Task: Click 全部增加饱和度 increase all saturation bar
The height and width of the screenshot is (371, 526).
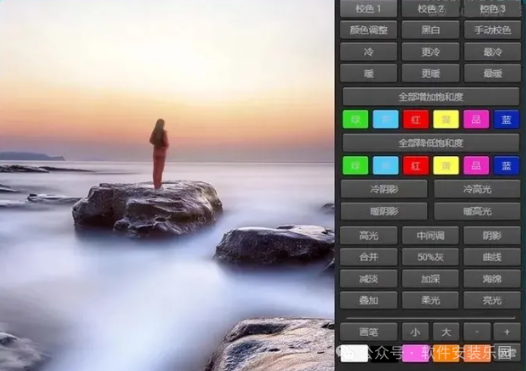Action: click(x=431, y=97)
